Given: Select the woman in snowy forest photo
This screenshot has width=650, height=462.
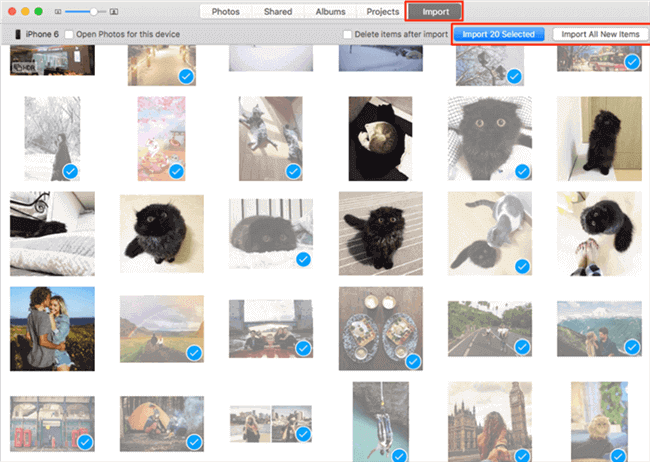Looking at the screenshot, I should pos(52,139).
